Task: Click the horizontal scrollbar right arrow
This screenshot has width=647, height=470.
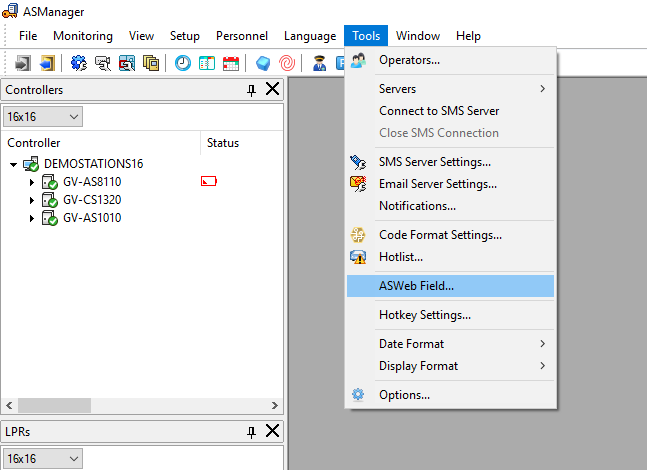Action: coord(275,406)
